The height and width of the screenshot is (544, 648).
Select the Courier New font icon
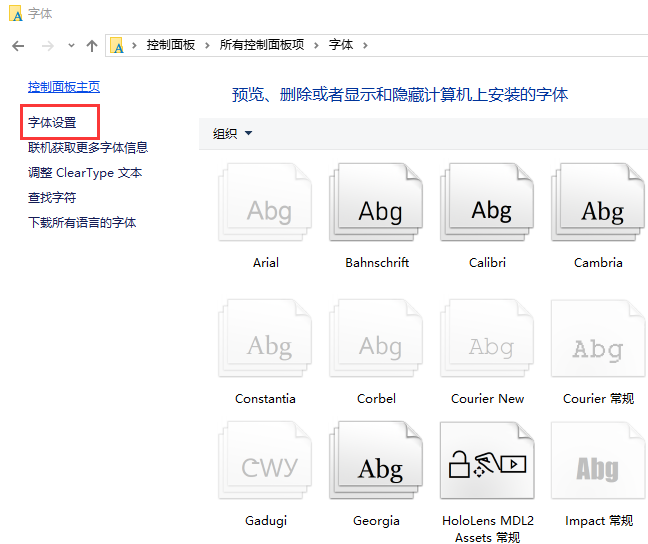(x=487, y=338)
